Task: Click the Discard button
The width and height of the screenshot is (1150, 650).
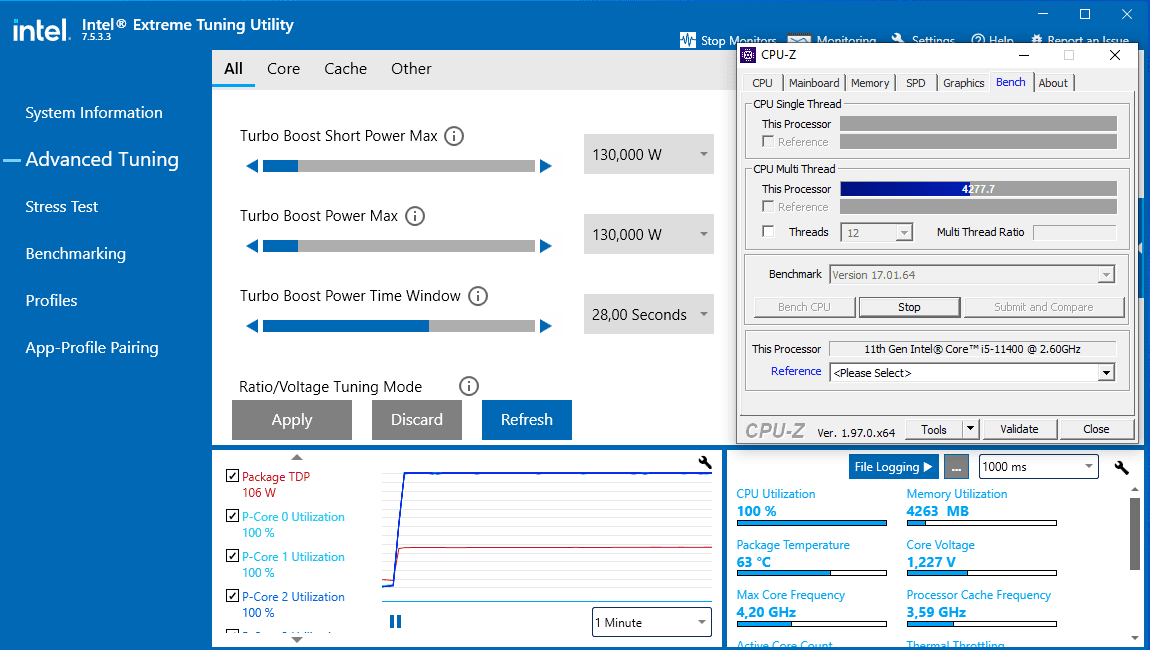Action: (417, 420)
